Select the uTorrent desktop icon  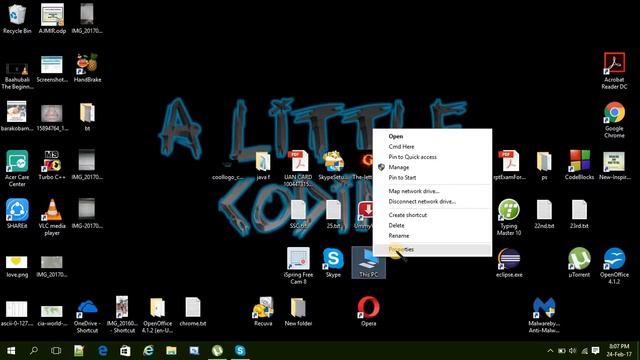579,262
